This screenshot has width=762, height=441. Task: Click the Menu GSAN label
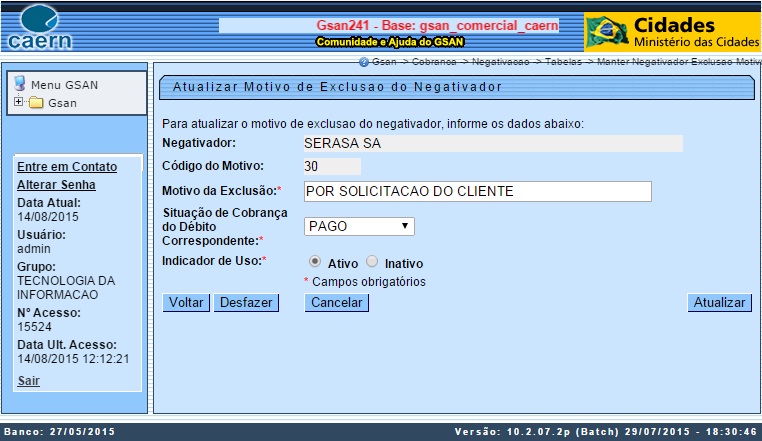coord(65,85)
